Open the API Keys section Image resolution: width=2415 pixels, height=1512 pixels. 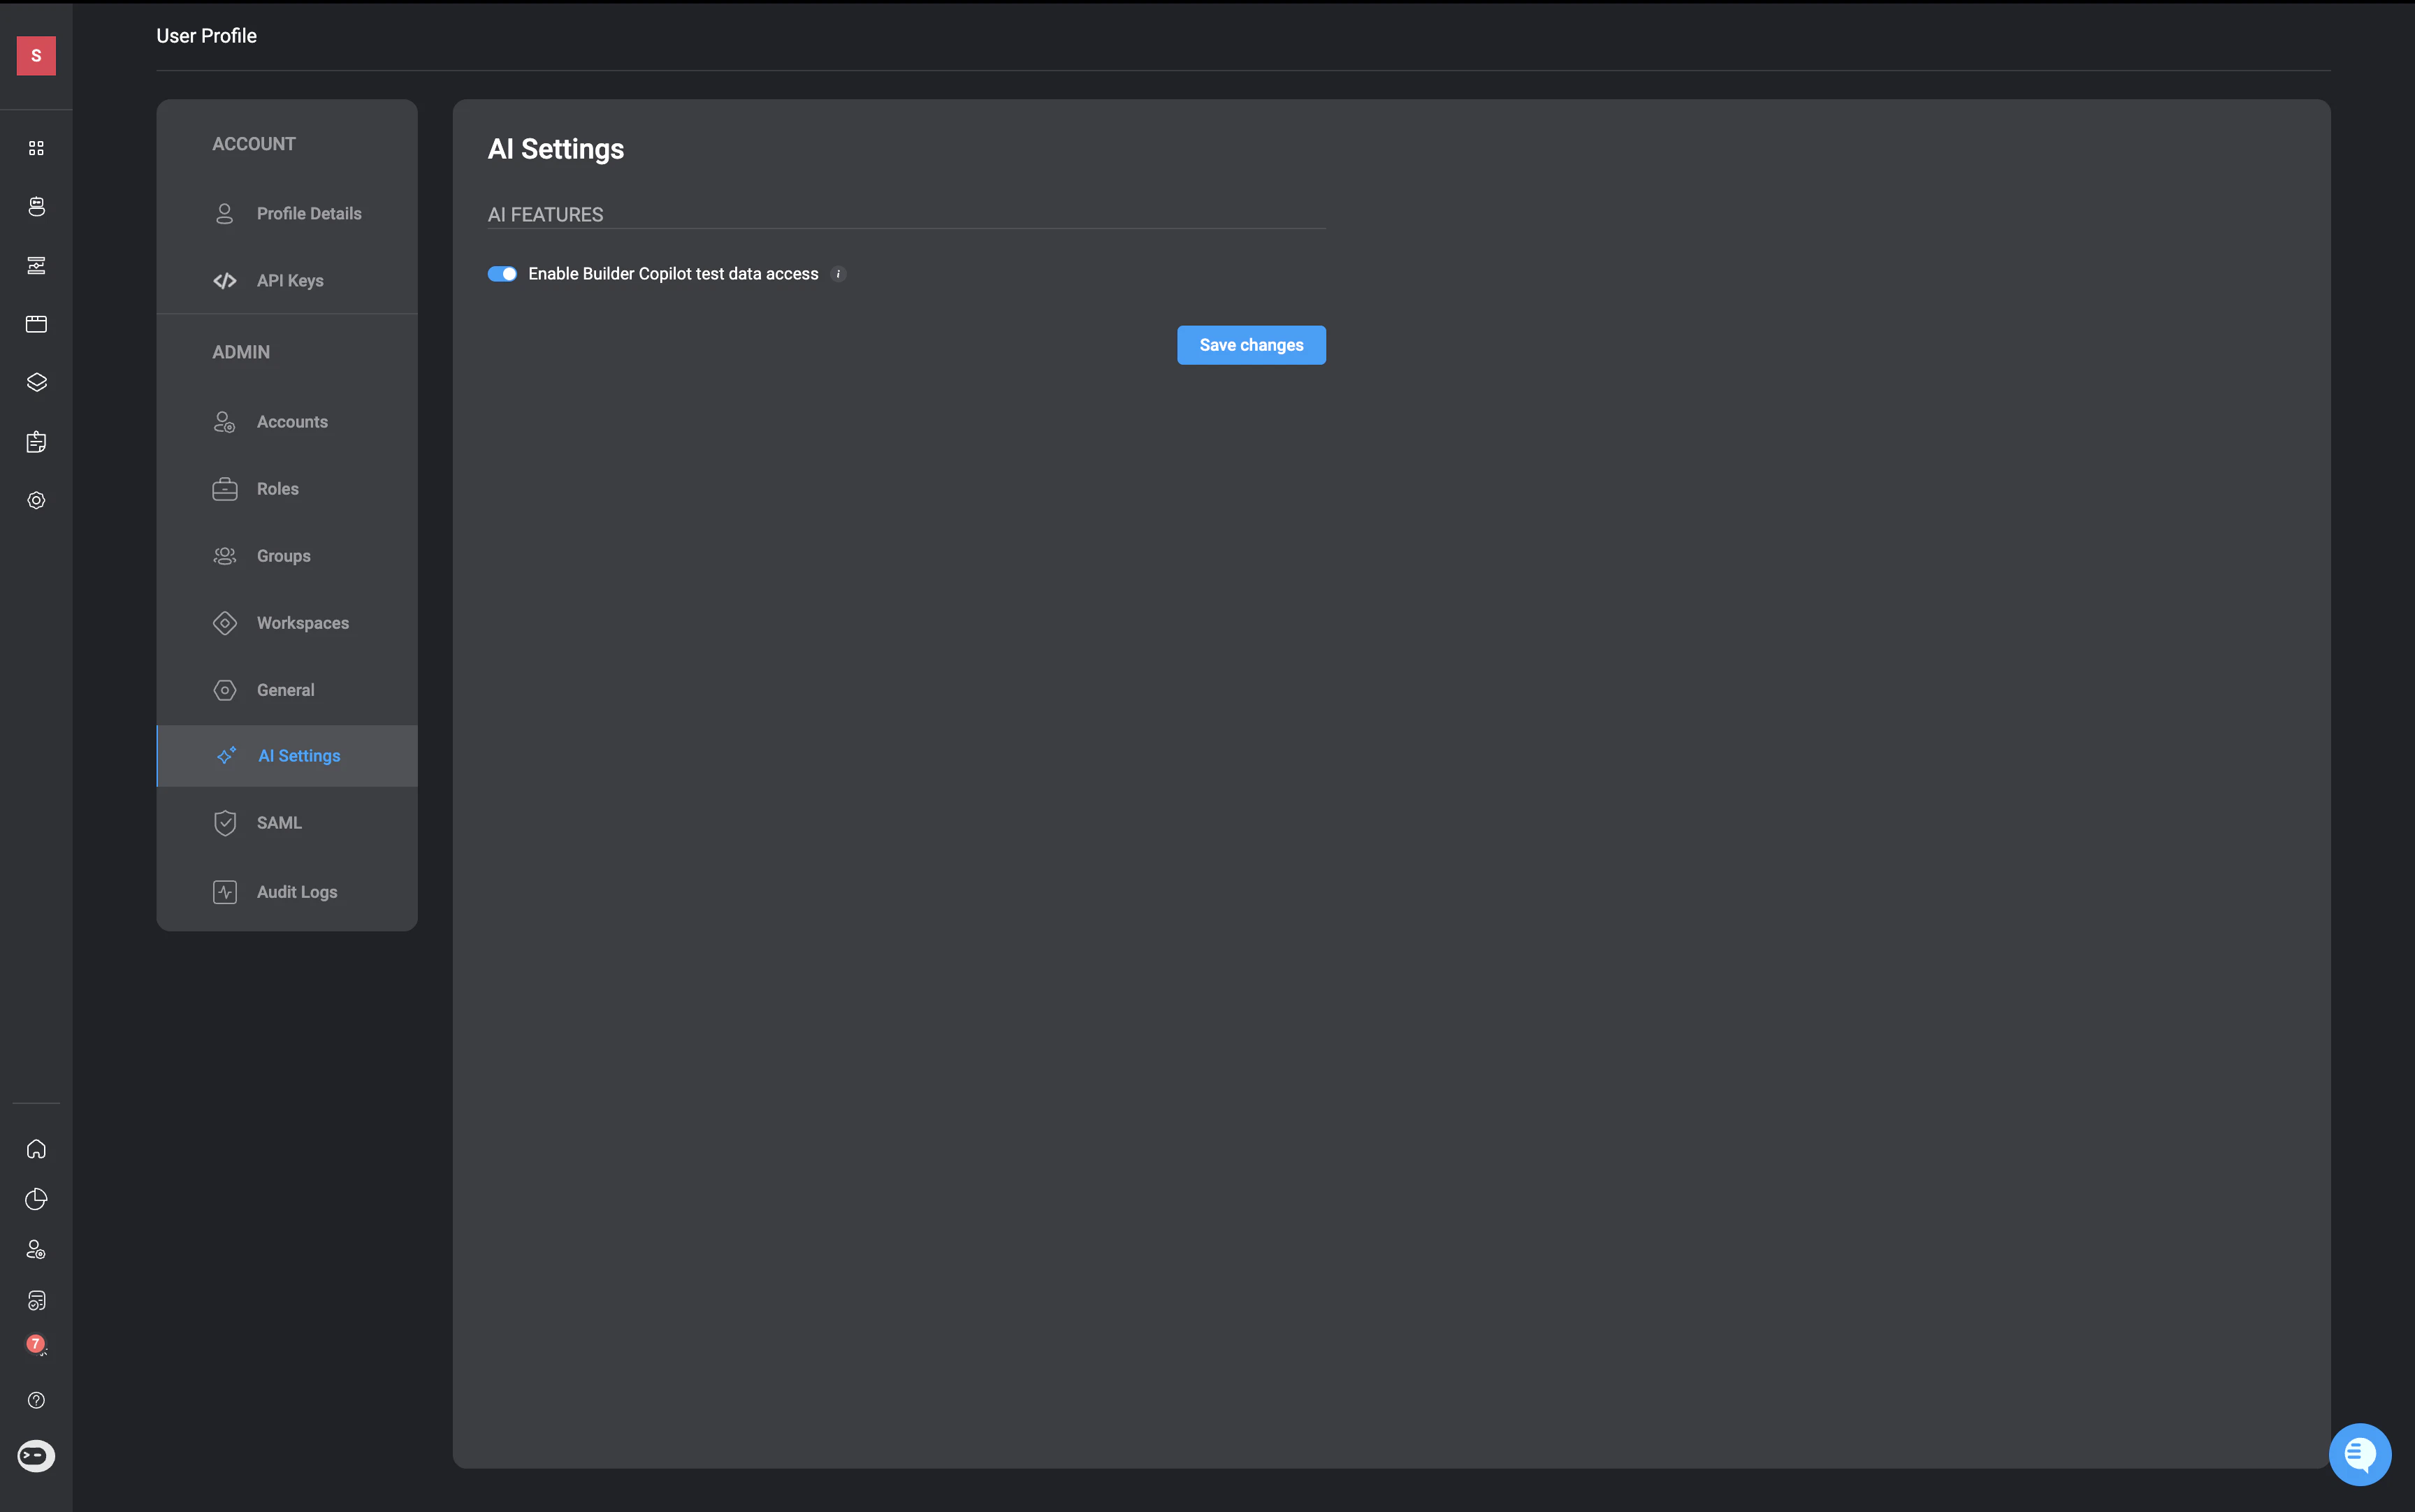pyautogui.click(x=289, y=281)
